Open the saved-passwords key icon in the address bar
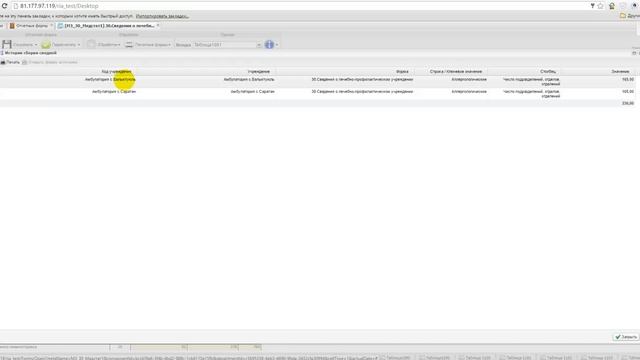The height and width of the screenshot is (360, 640). 592,6
